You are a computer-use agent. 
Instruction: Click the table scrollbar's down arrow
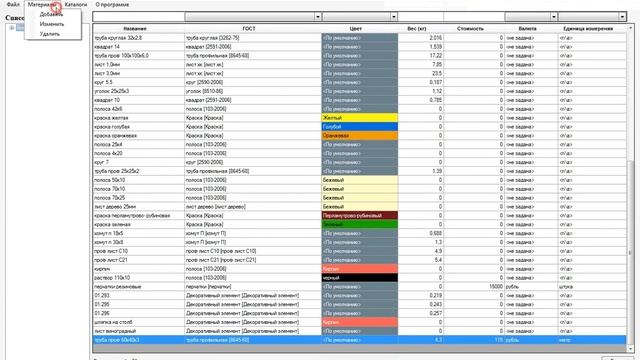point(631,349)
